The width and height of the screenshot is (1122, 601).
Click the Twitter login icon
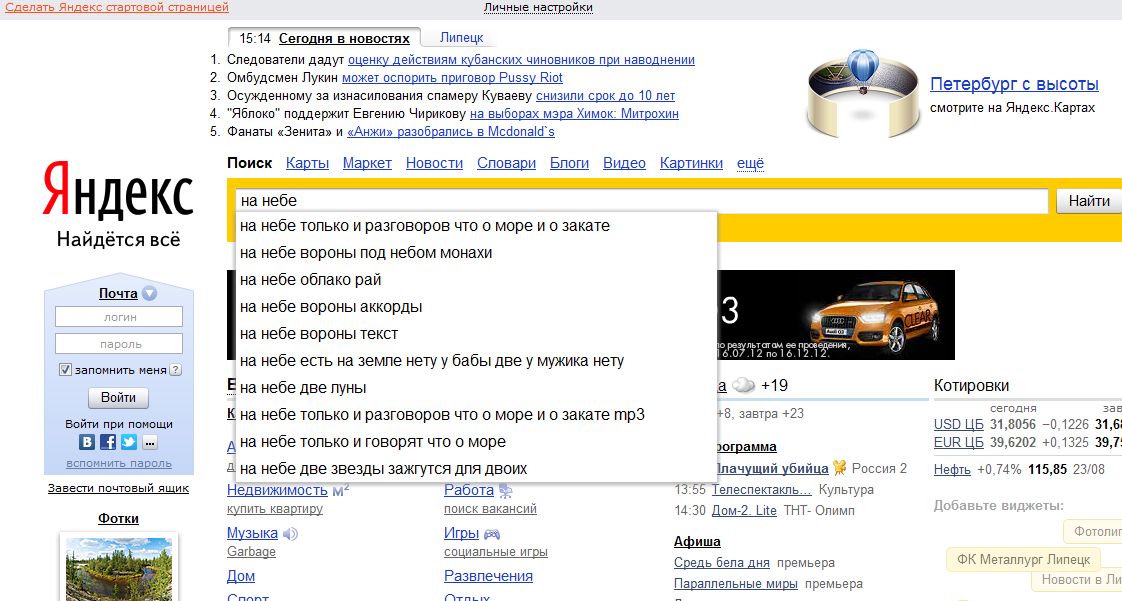pos(129,442)
